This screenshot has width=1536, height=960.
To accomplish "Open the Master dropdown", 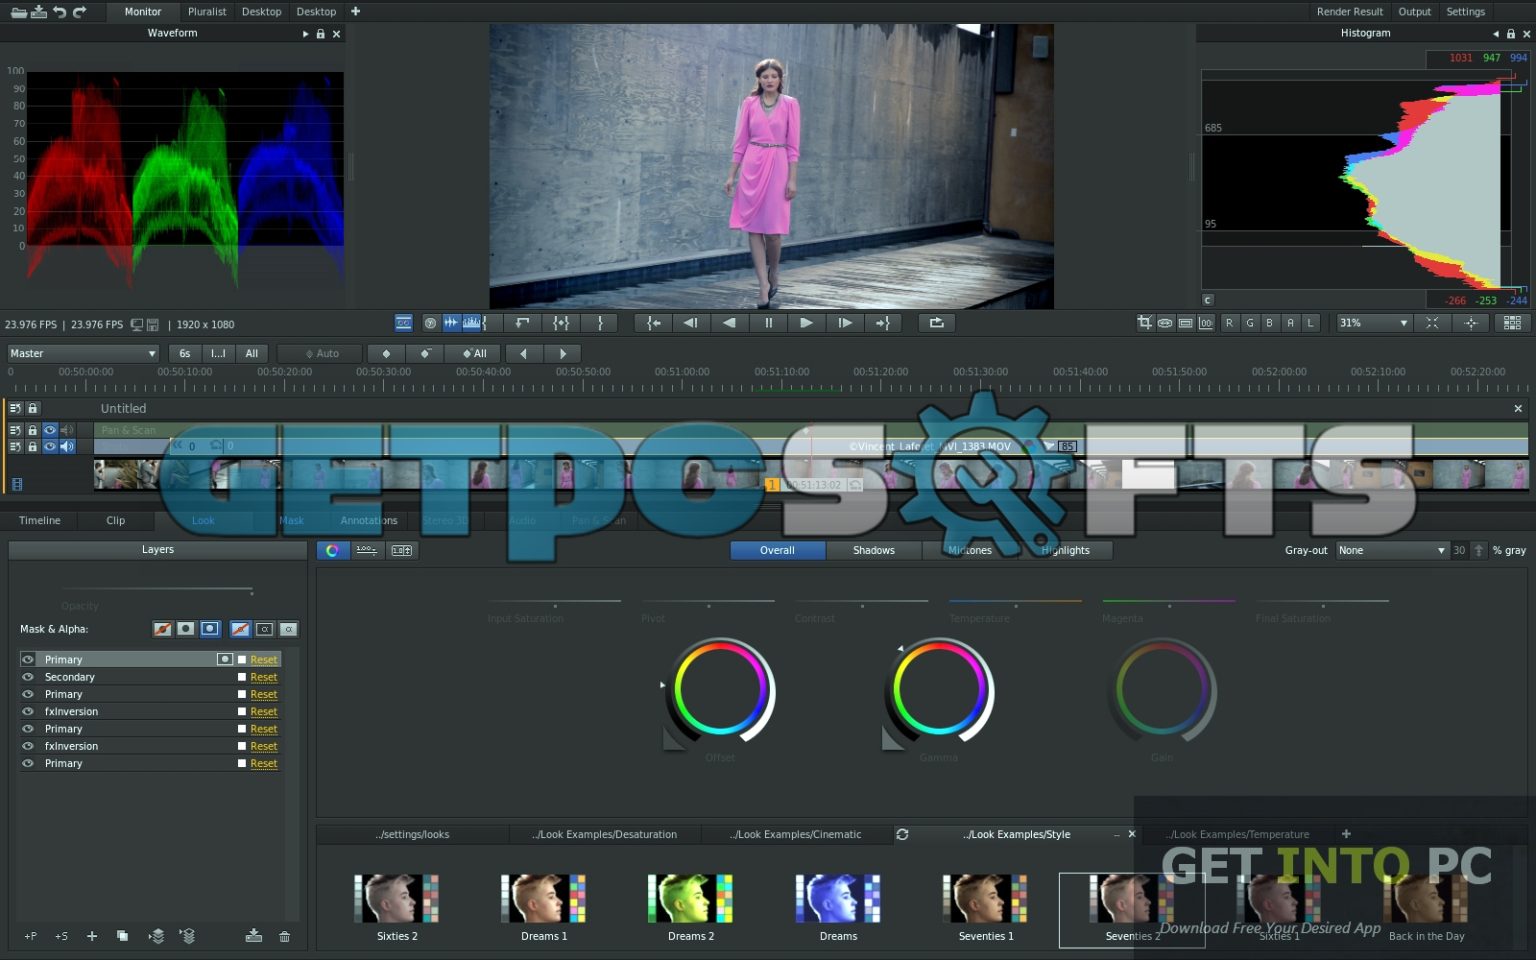I will click(x=83, y=353).
